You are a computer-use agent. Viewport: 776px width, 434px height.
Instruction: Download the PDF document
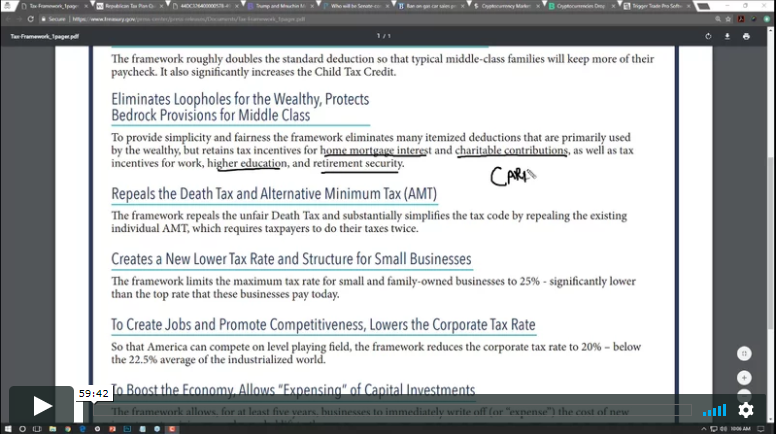coord(727,36)
